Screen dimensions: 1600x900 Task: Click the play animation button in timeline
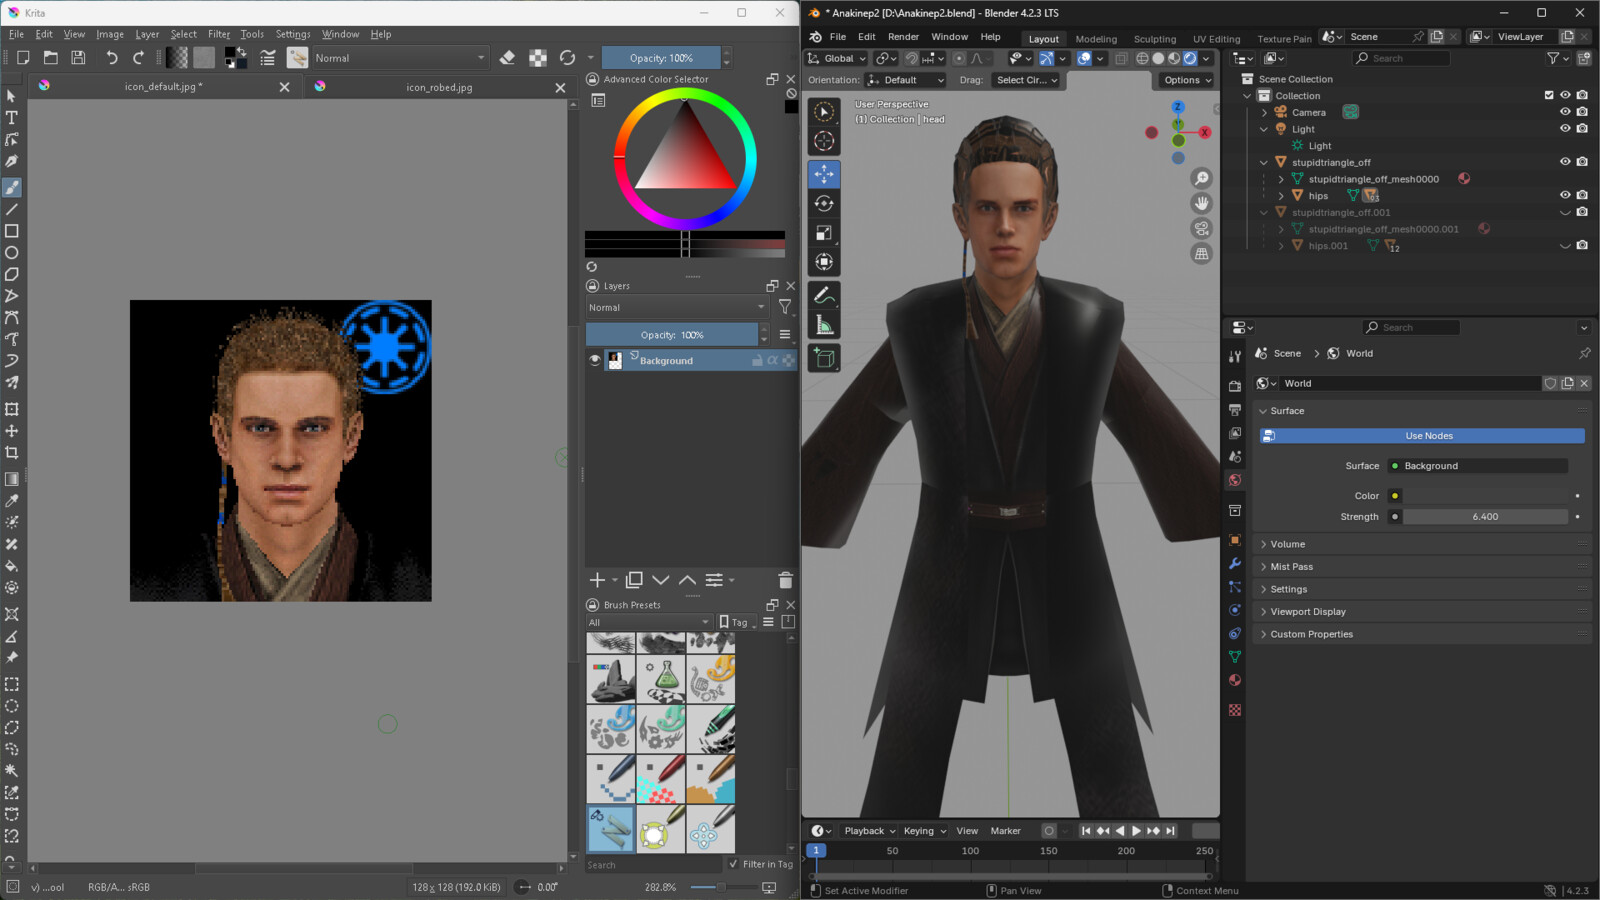pos(1136,831)
